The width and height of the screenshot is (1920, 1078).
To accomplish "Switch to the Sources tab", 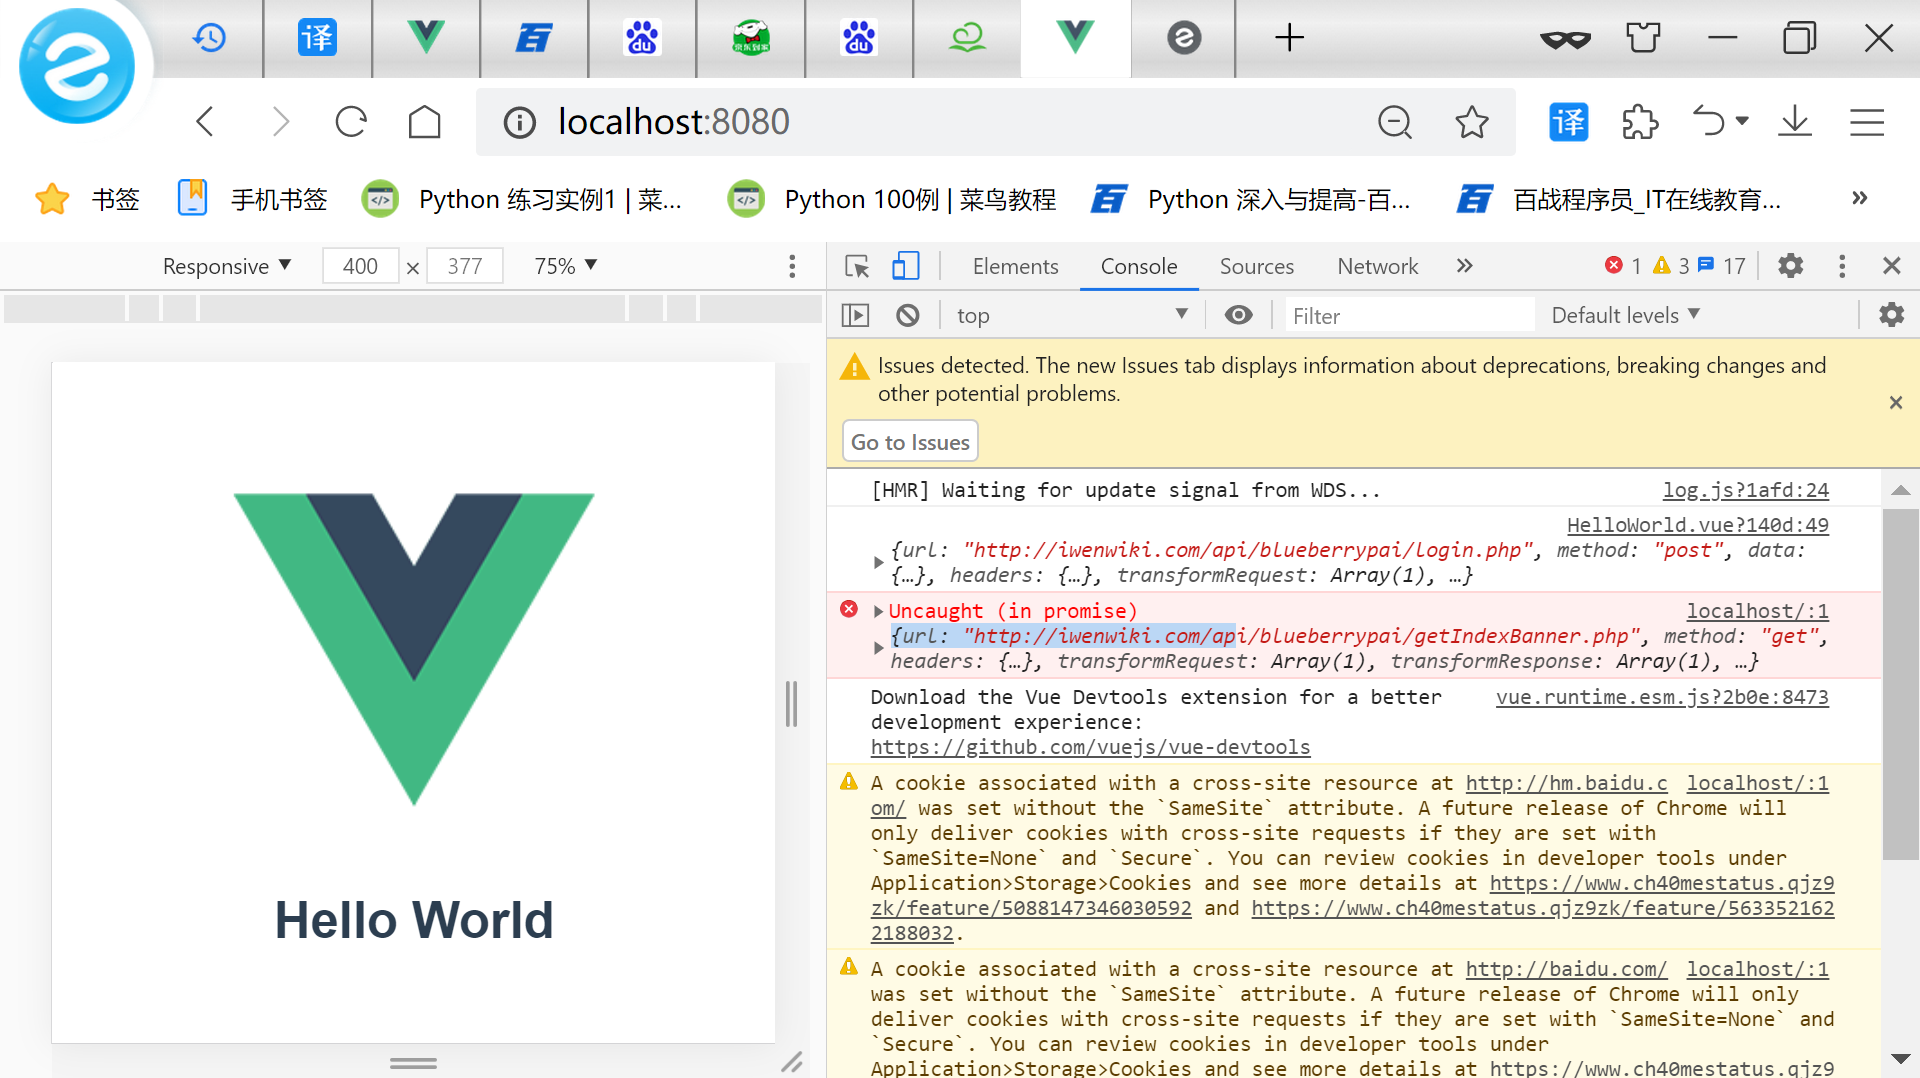I will point(1257,266).
